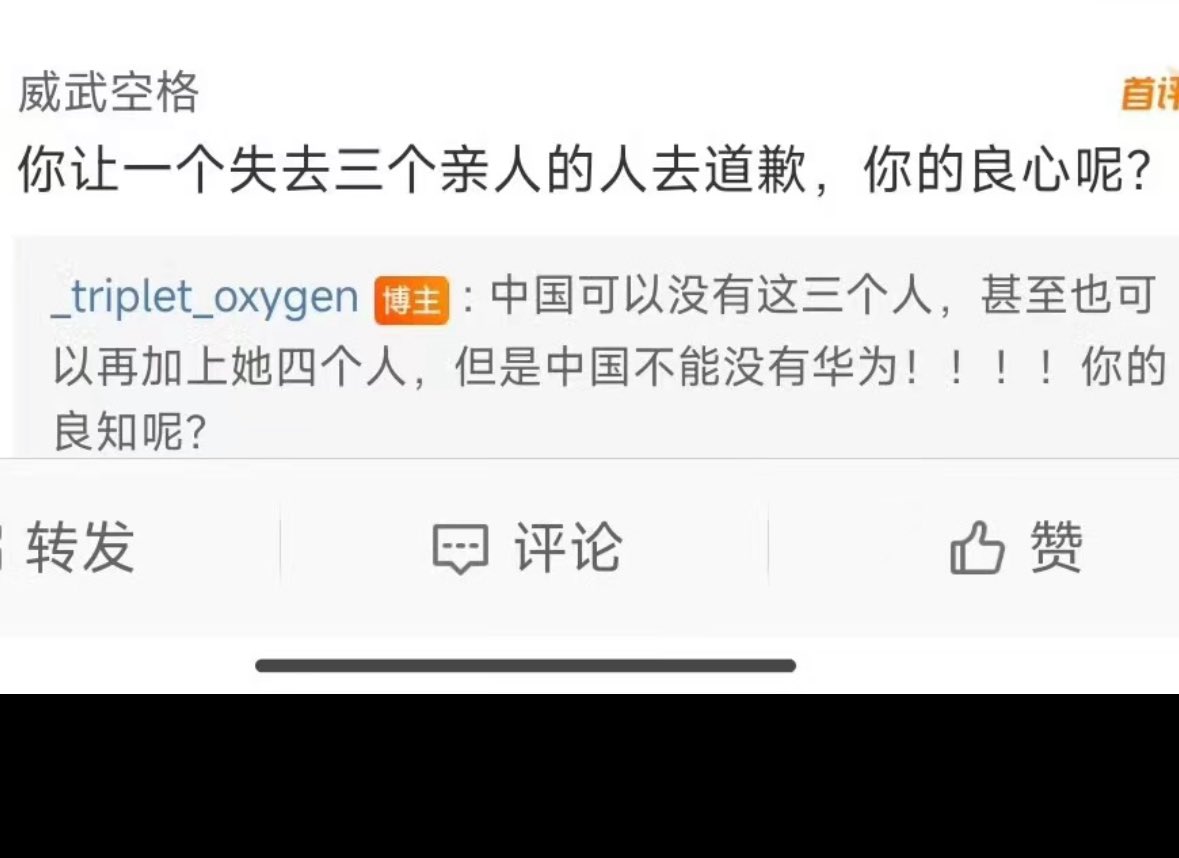The width and height of the screenshot is (1179, 858).
Task: Tap reply ending text 良知呢？
Action: [129, 431]
